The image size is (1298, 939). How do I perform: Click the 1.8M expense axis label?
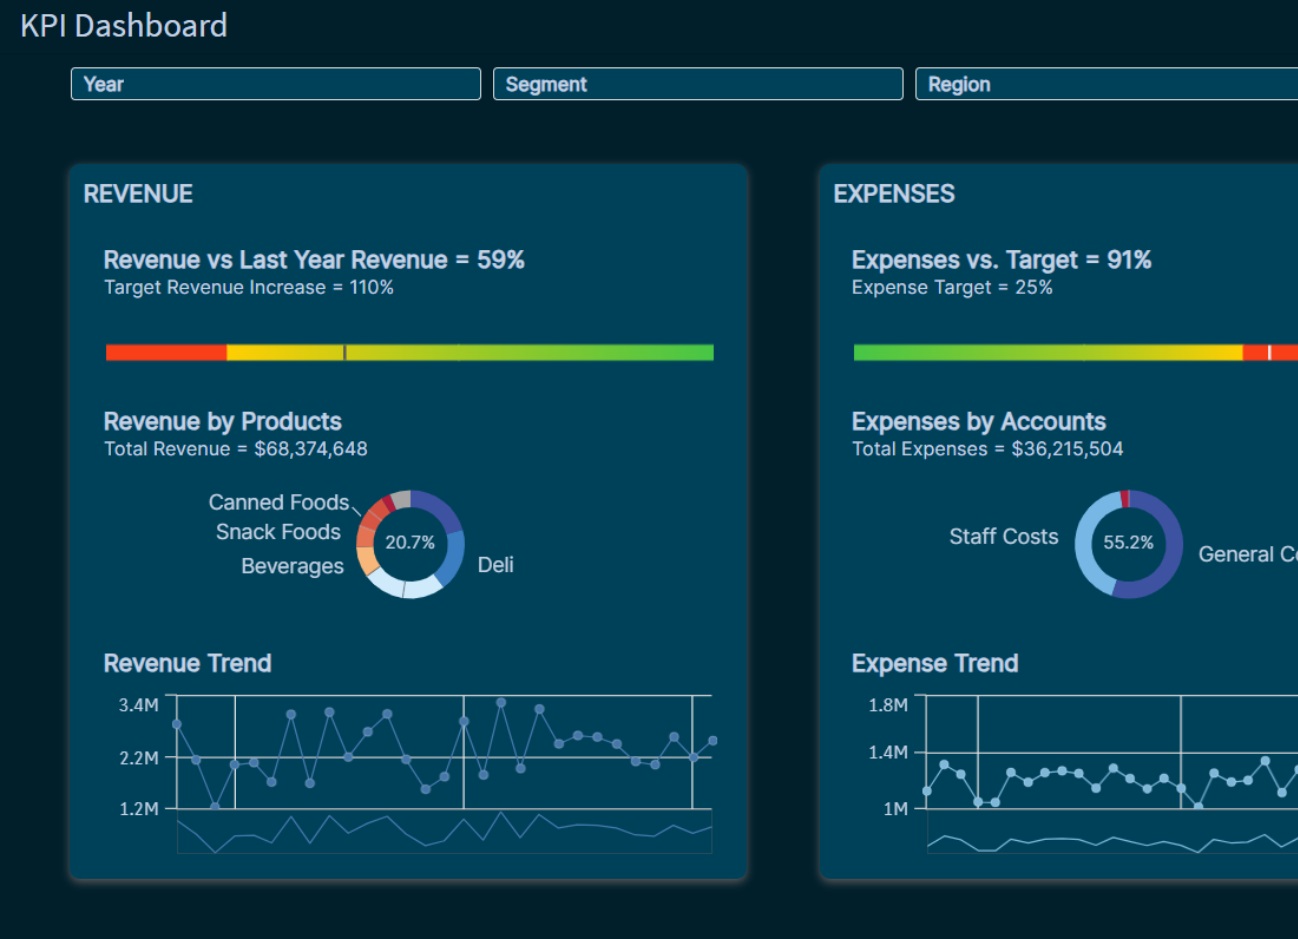(888, 705)
